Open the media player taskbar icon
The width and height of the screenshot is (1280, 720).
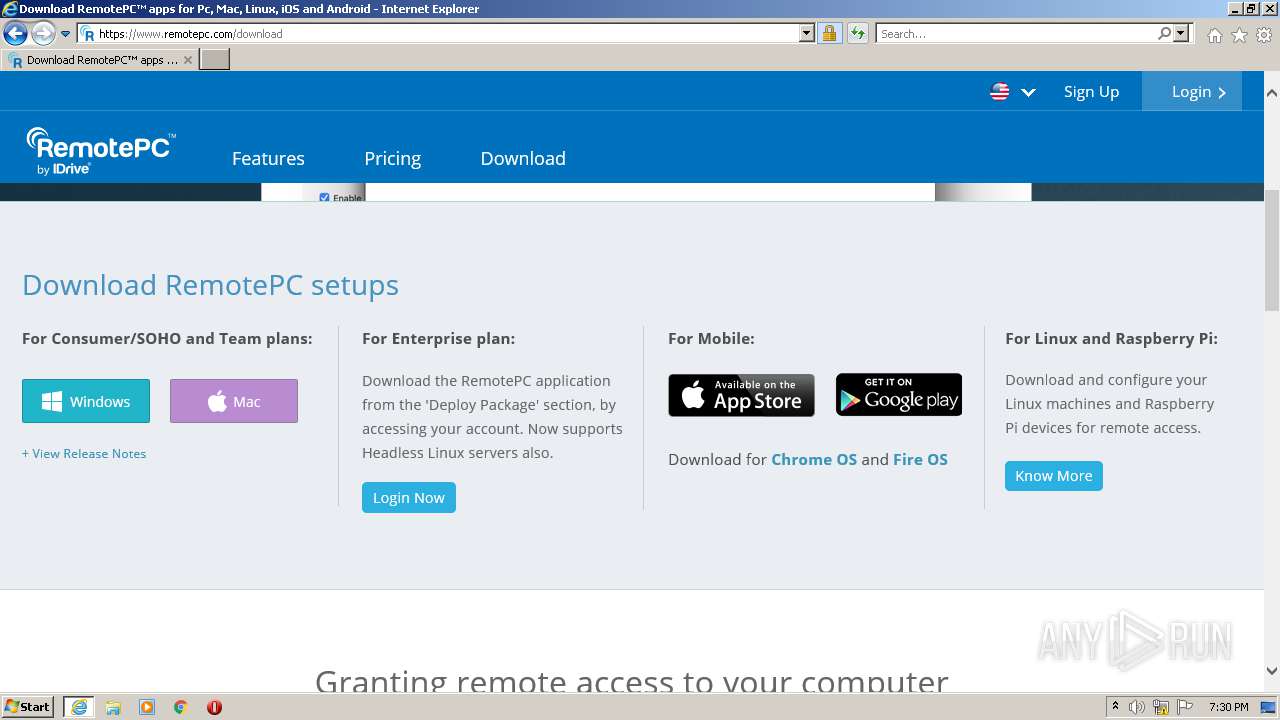147,707
